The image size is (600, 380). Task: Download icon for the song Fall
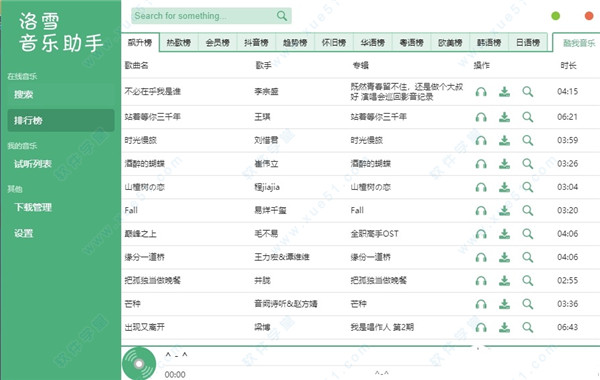click(x=504, y=210)
